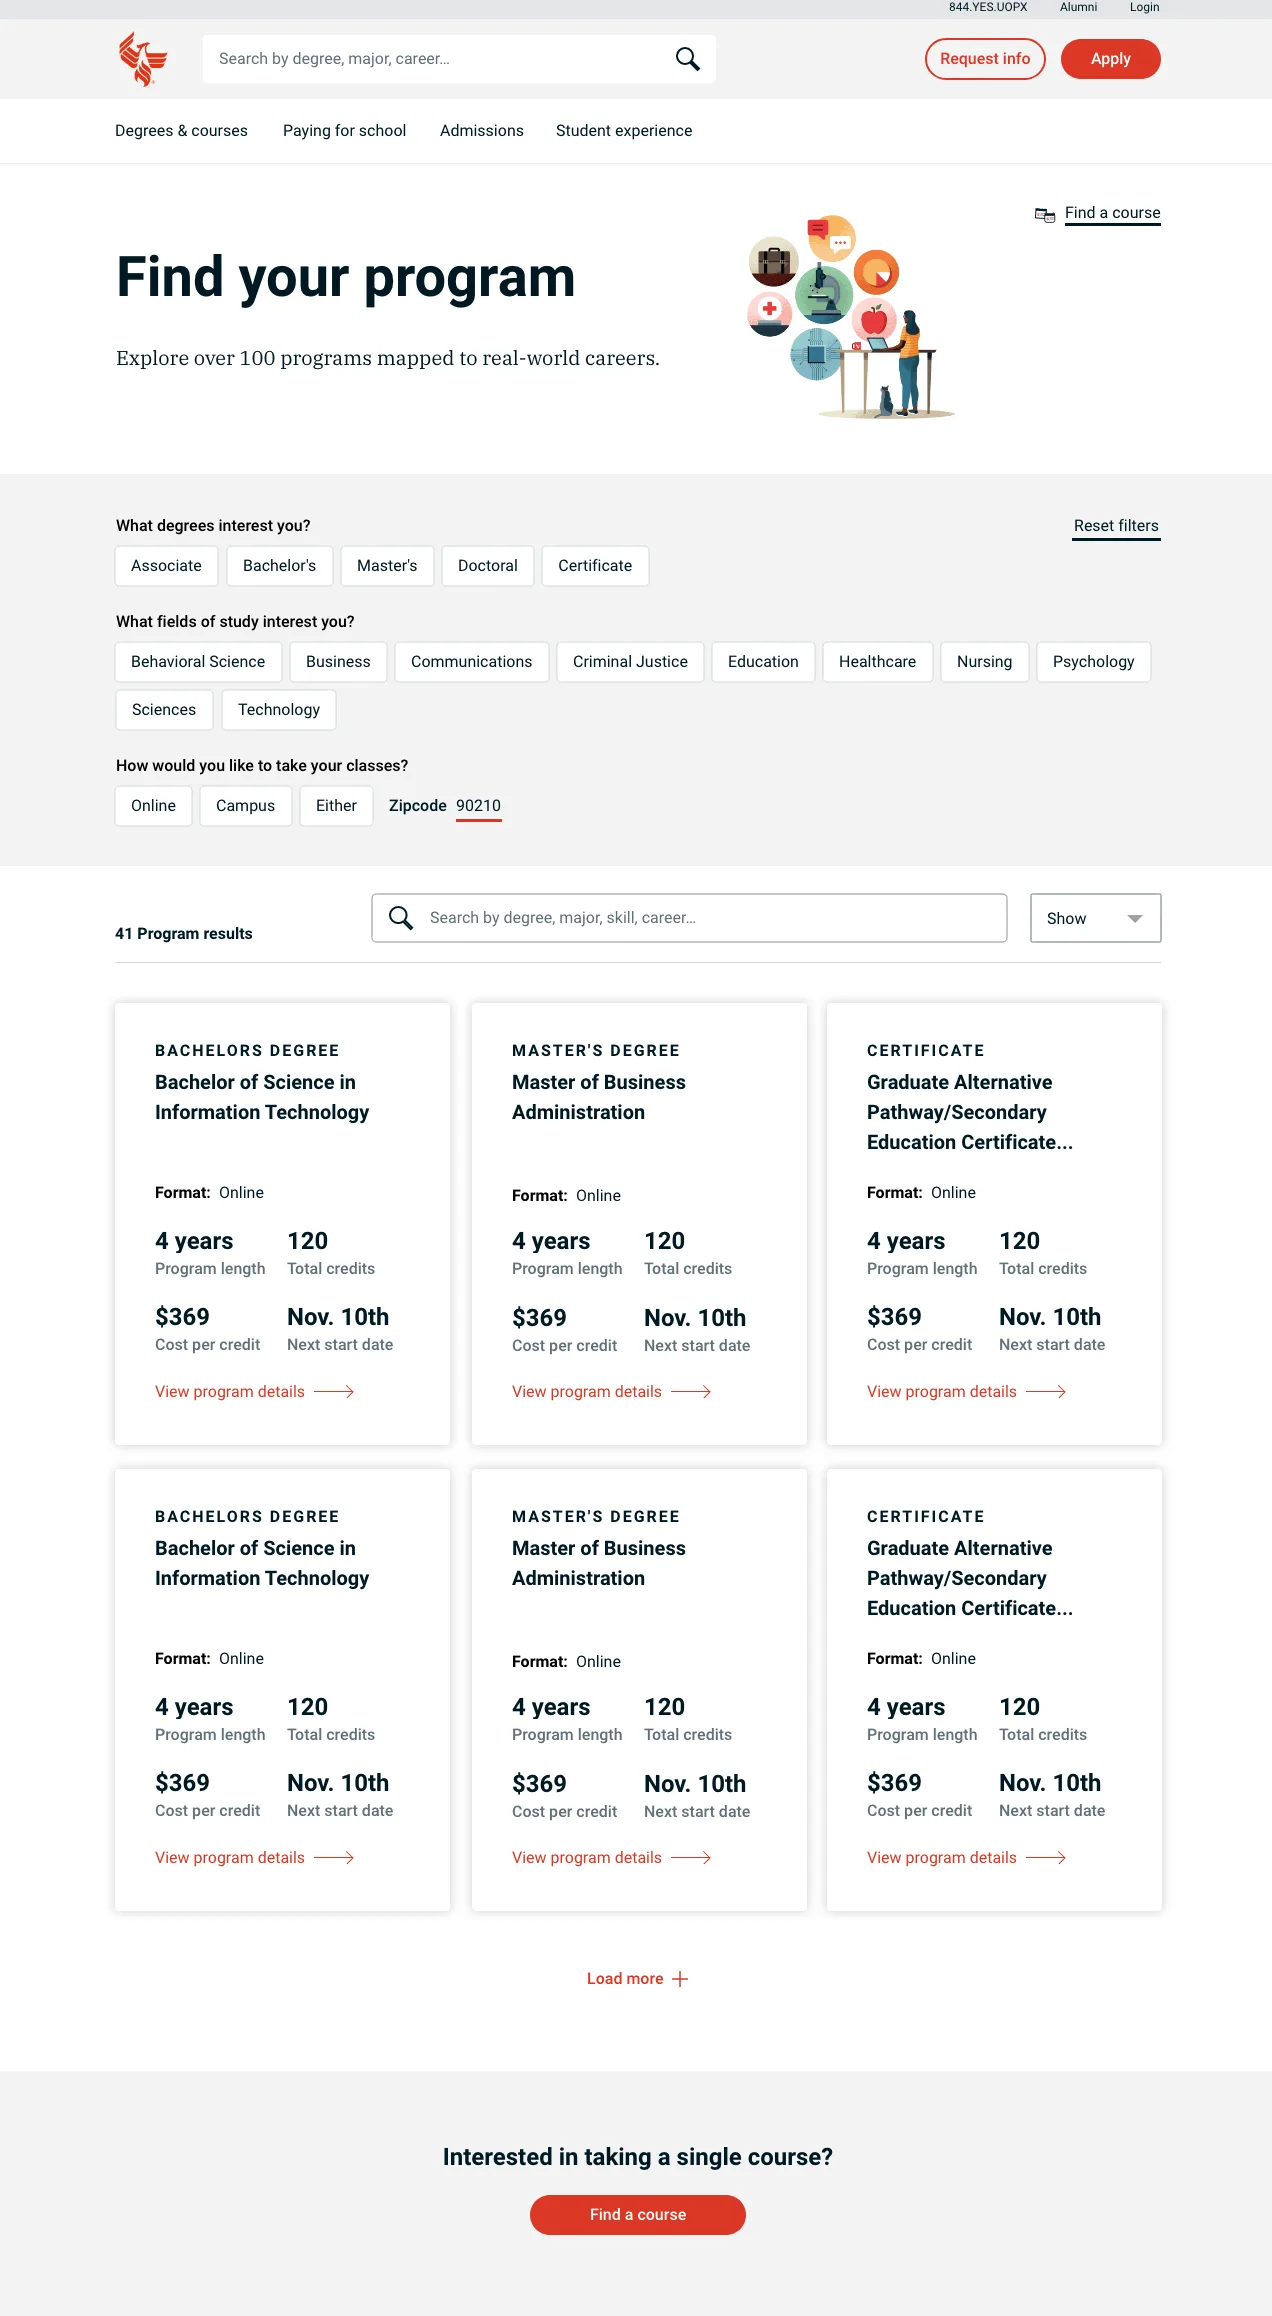Toggle the Associate degree filter
Viewport: 1272px width, 2316px height.
pyautogui.click(x=166, y=566)
